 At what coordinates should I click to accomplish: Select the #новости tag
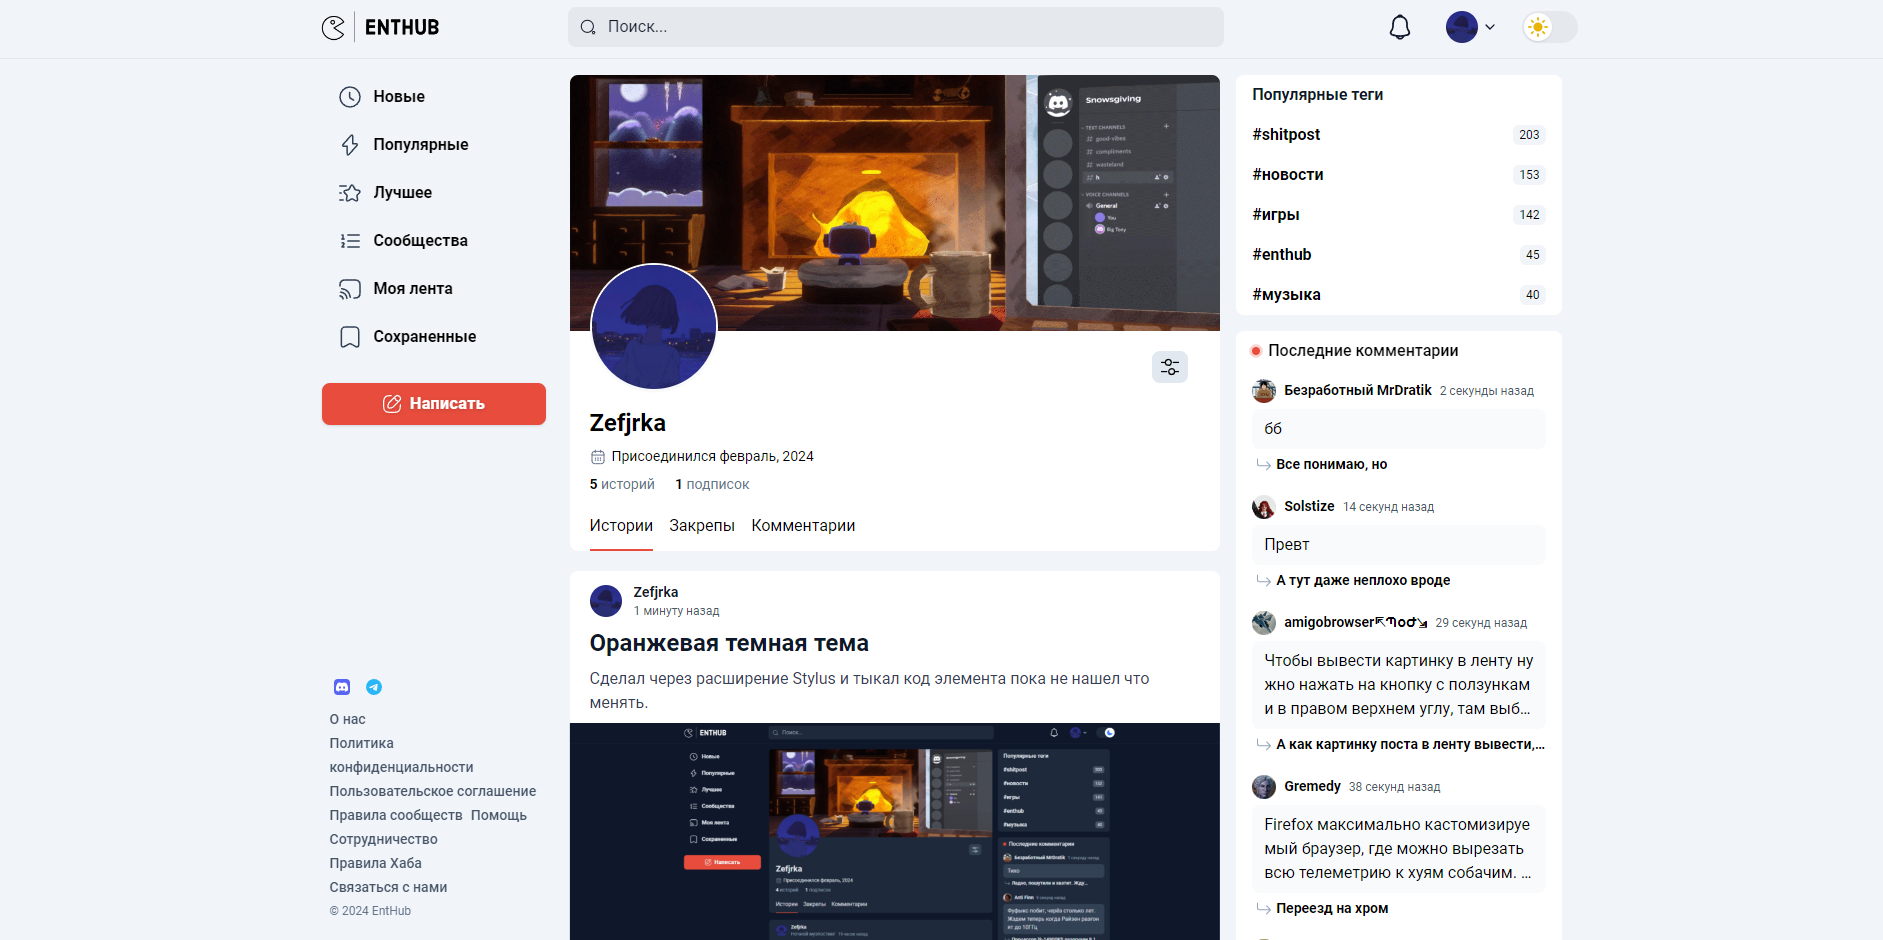(x=1288, y=175)
